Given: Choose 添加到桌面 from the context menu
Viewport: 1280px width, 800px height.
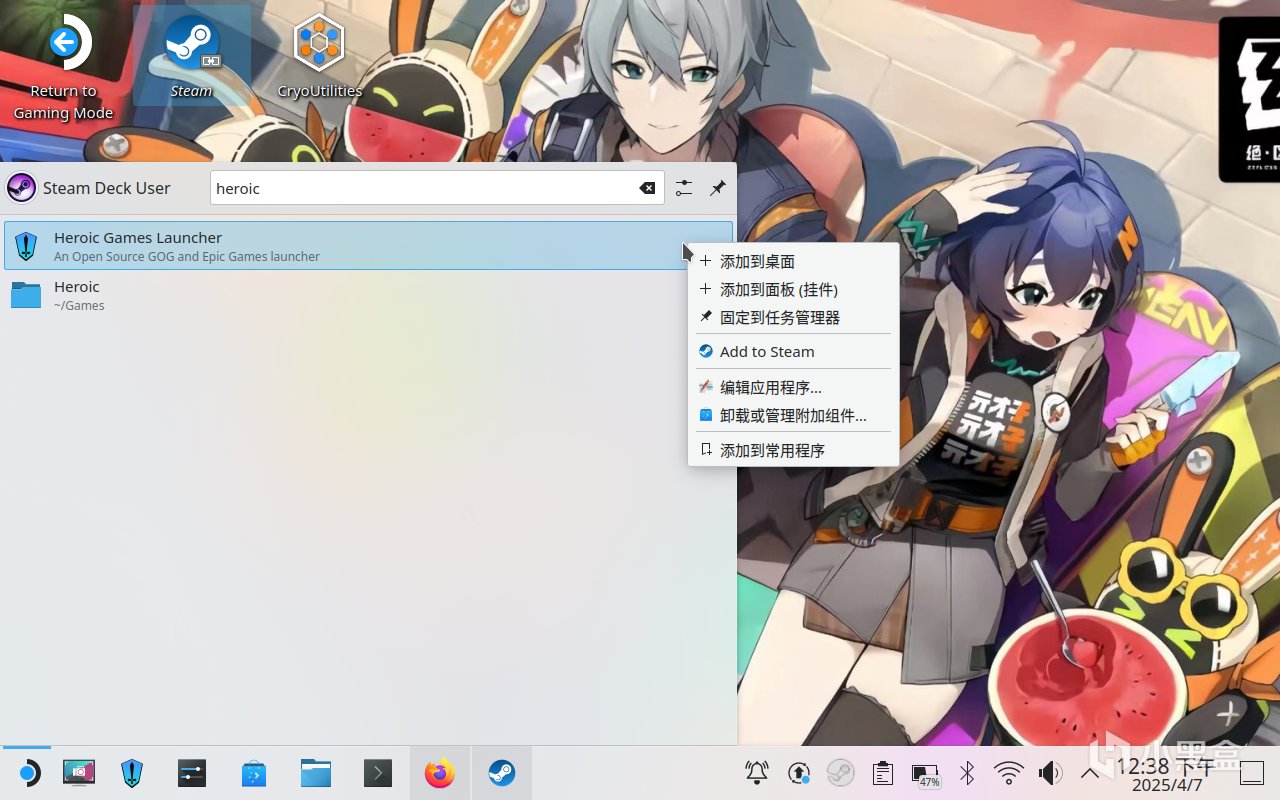Looking at the screenshot, I should click(x=793, y=262).
